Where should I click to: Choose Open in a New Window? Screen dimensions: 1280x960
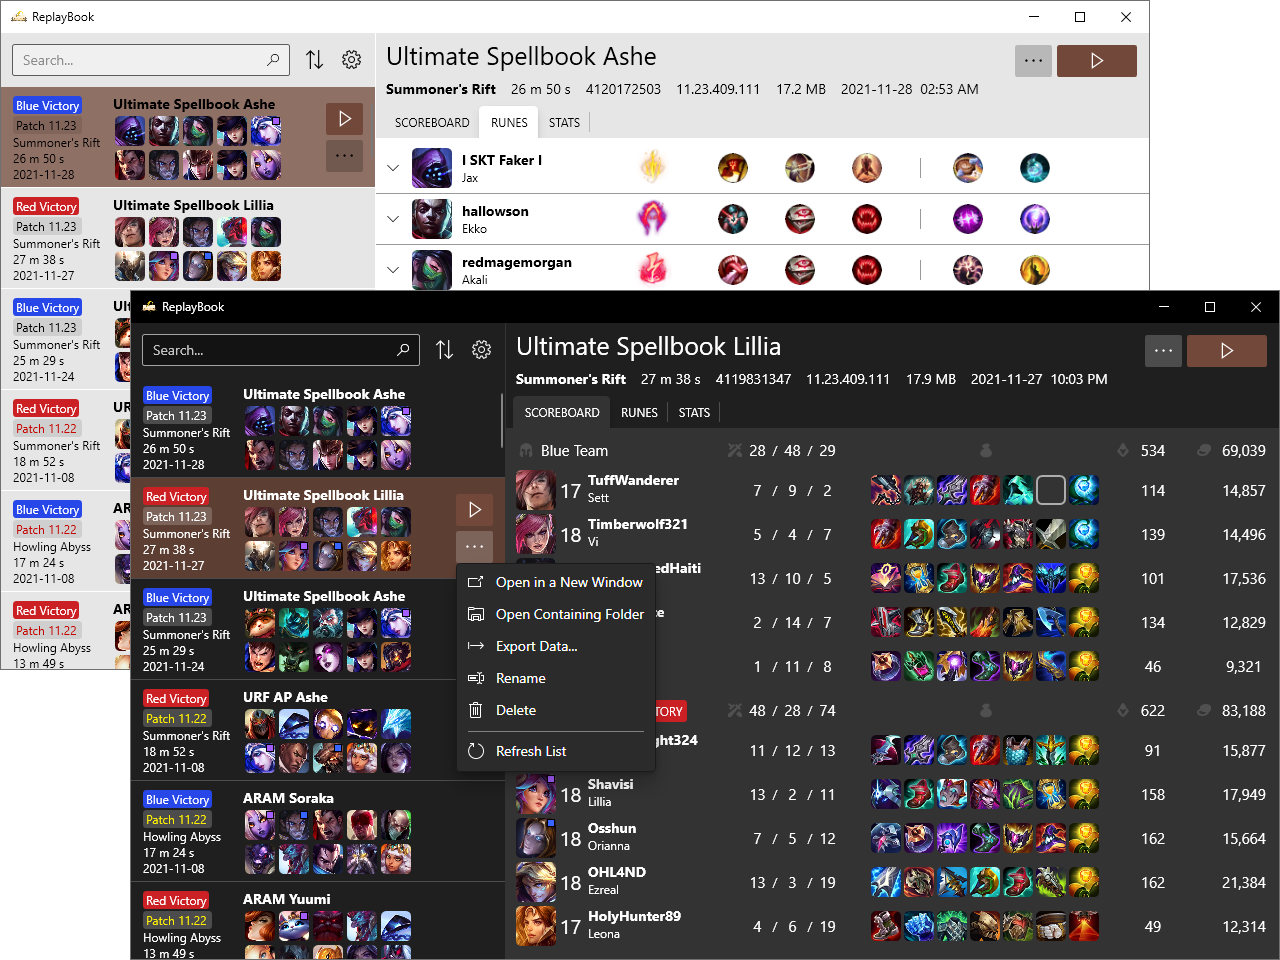(x=556, y=582)
